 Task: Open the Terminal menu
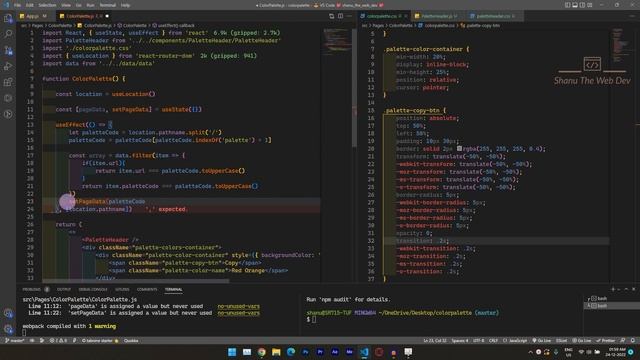pos(108,5)
